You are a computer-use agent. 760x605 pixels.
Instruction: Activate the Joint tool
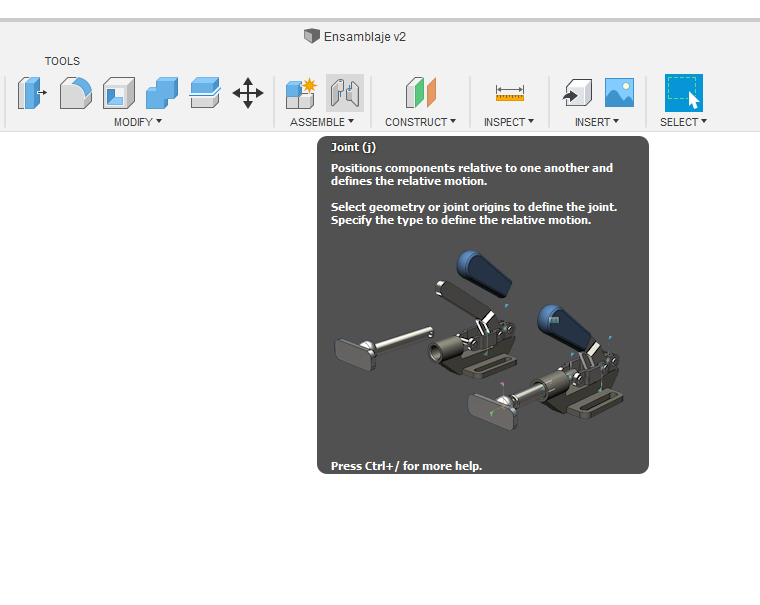pyautogui.click(x=345, y=93)
